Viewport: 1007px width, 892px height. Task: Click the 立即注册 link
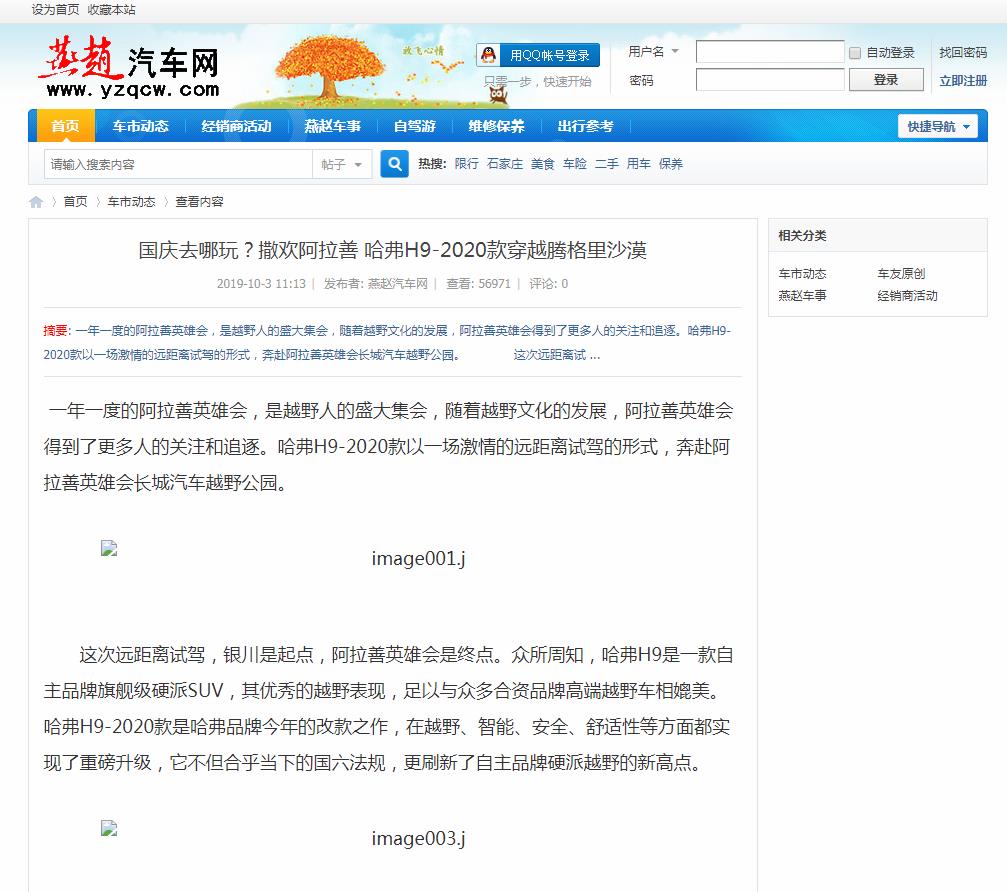963,80
